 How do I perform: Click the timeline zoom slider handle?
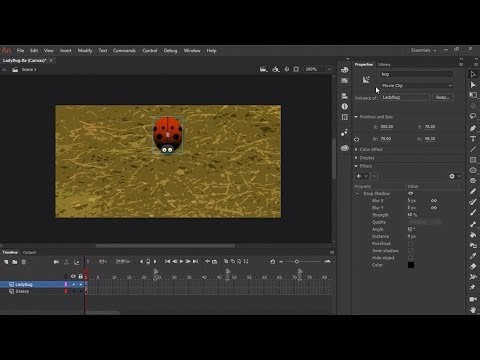coord(296,262)
